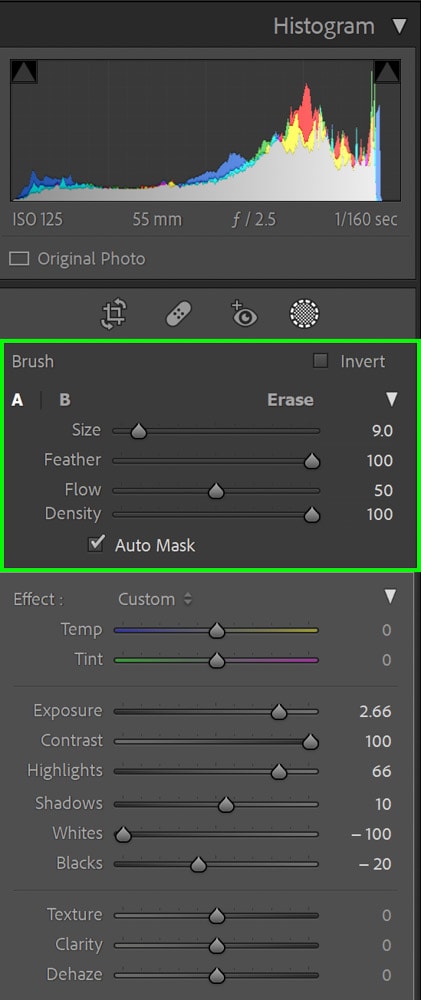The image size is (421, 1000).
Task: Select the Red Eye Correction tool
Action: pyautogui.click(x=243, y=312)
